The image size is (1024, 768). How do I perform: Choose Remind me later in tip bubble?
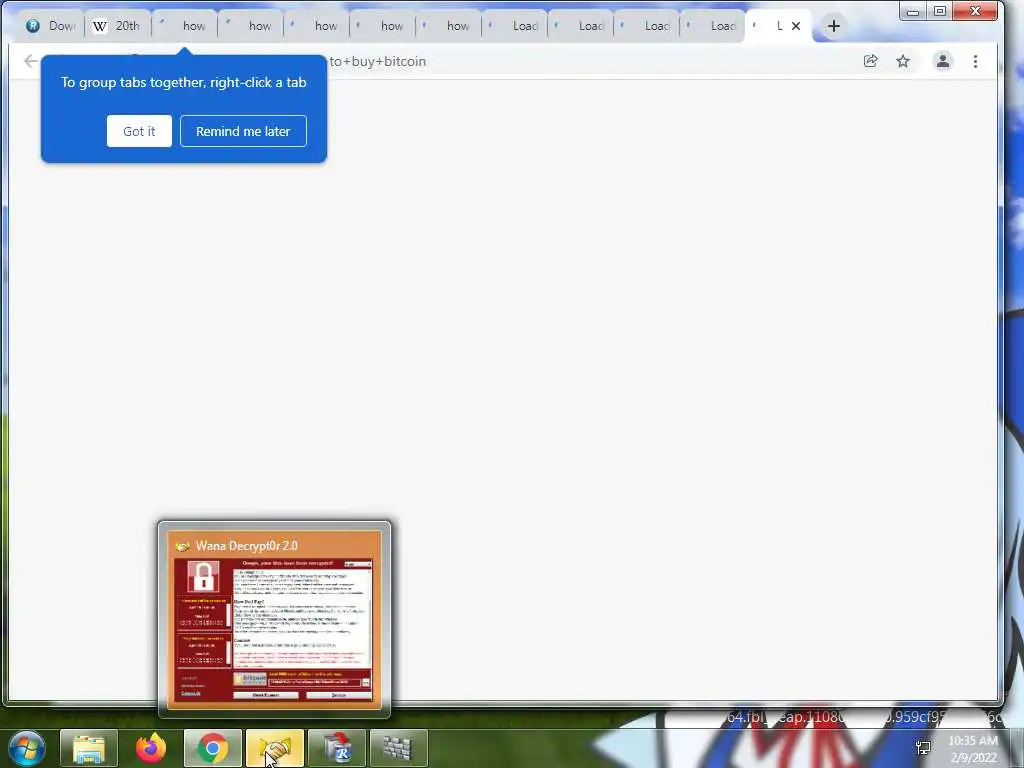point(243,131)
